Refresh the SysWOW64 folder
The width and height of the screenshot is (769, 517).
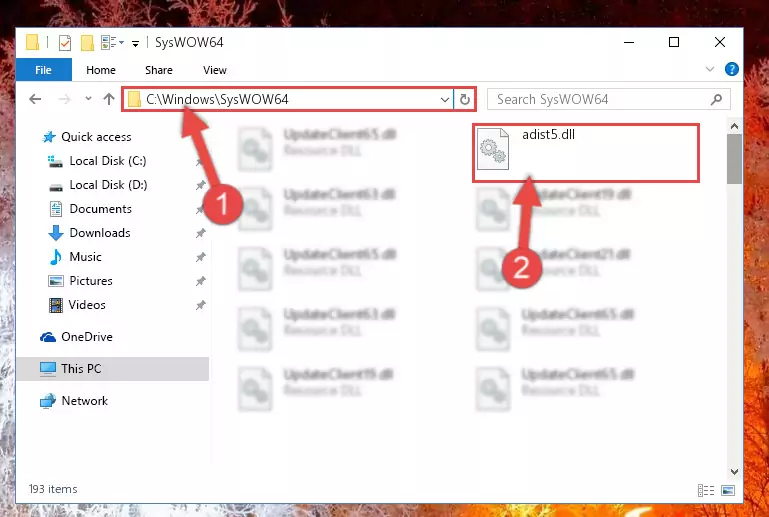[464, 100]
